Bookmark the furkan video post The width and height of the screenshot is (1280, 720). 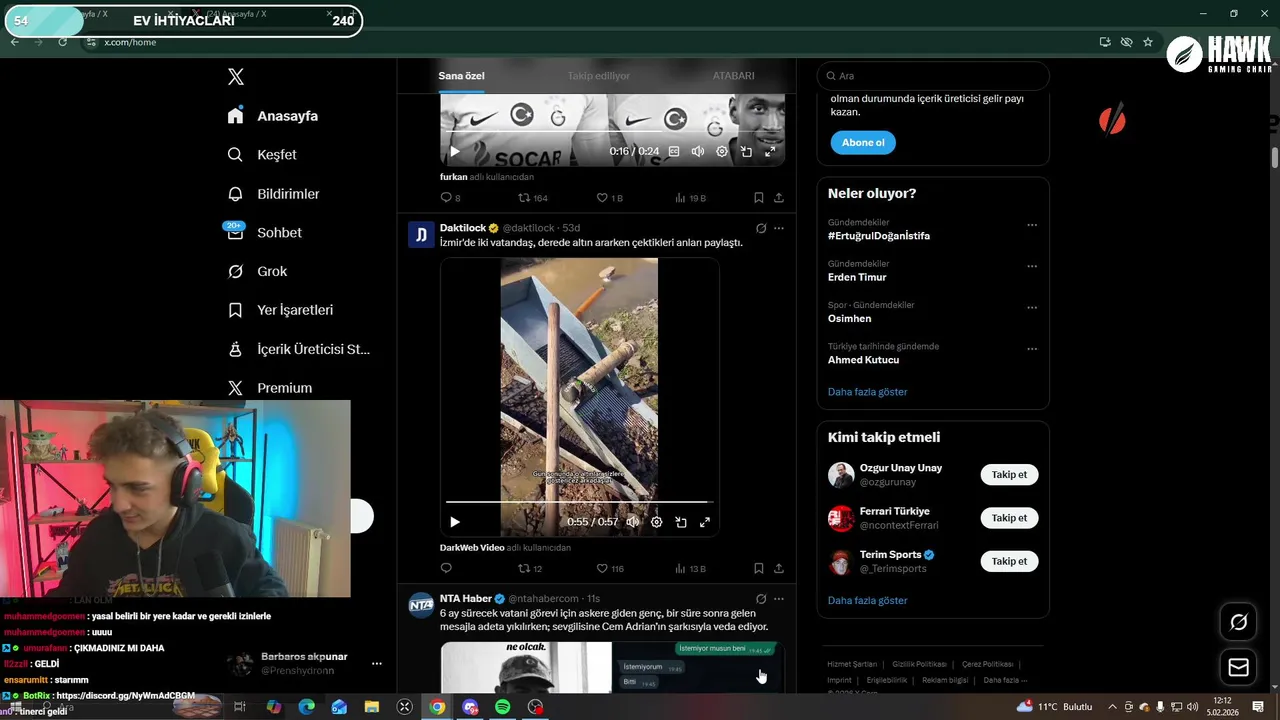[x=758, y=198]
